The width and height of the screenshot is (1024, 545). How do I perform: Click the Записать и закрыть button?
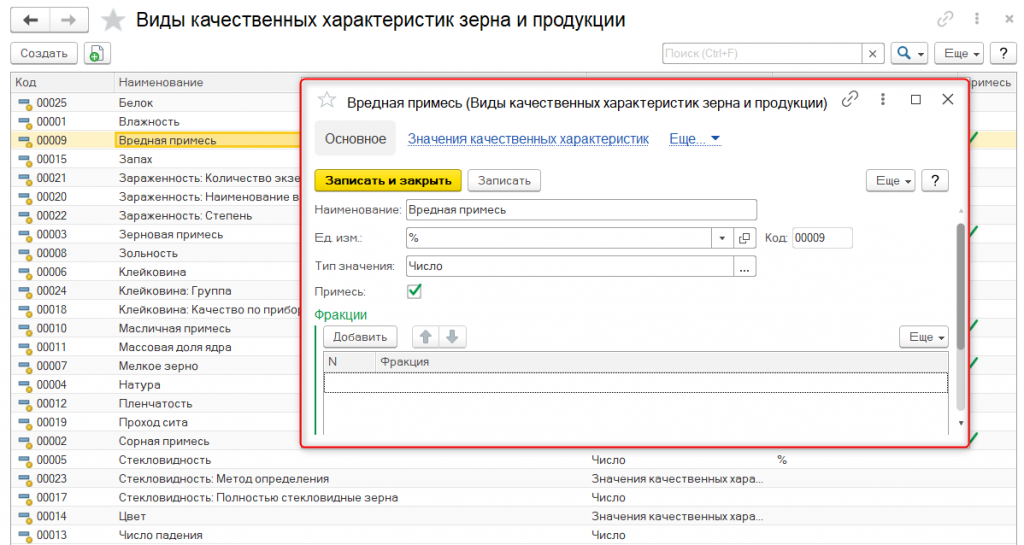(388, 180)
